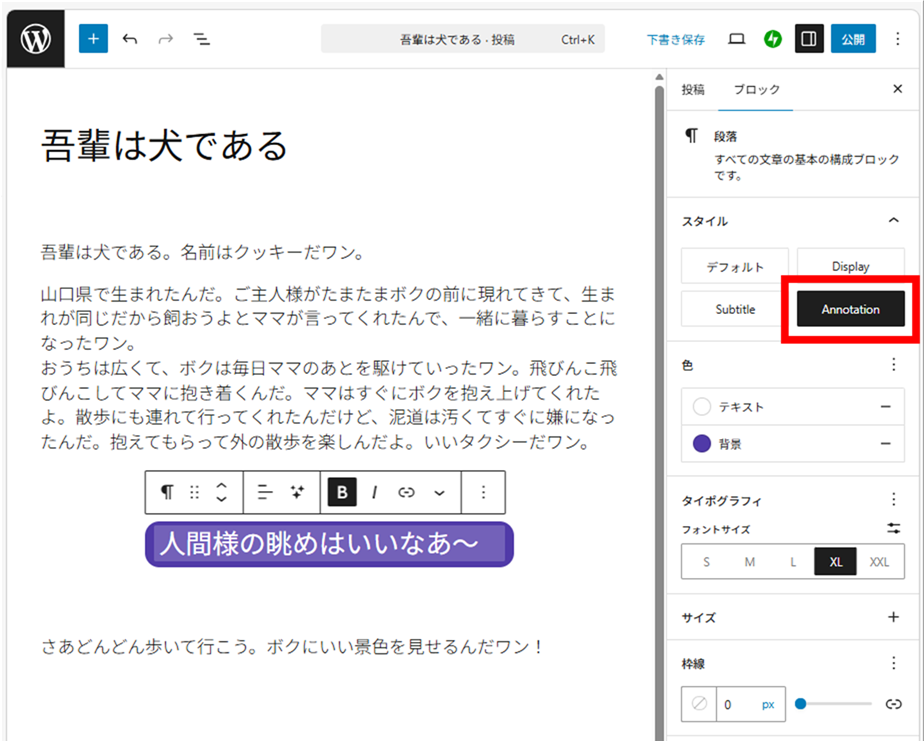924x741 pixels.
Task: Collapse the スタイル section chevron
Action: [x=893, y=221]
